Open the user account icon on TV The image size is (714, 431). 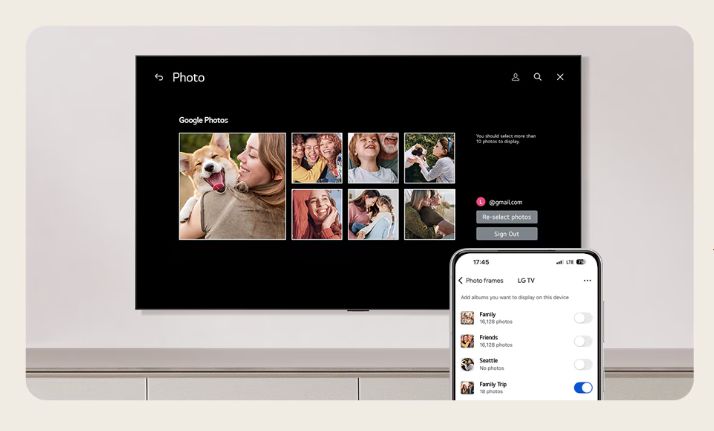[516, 77]
